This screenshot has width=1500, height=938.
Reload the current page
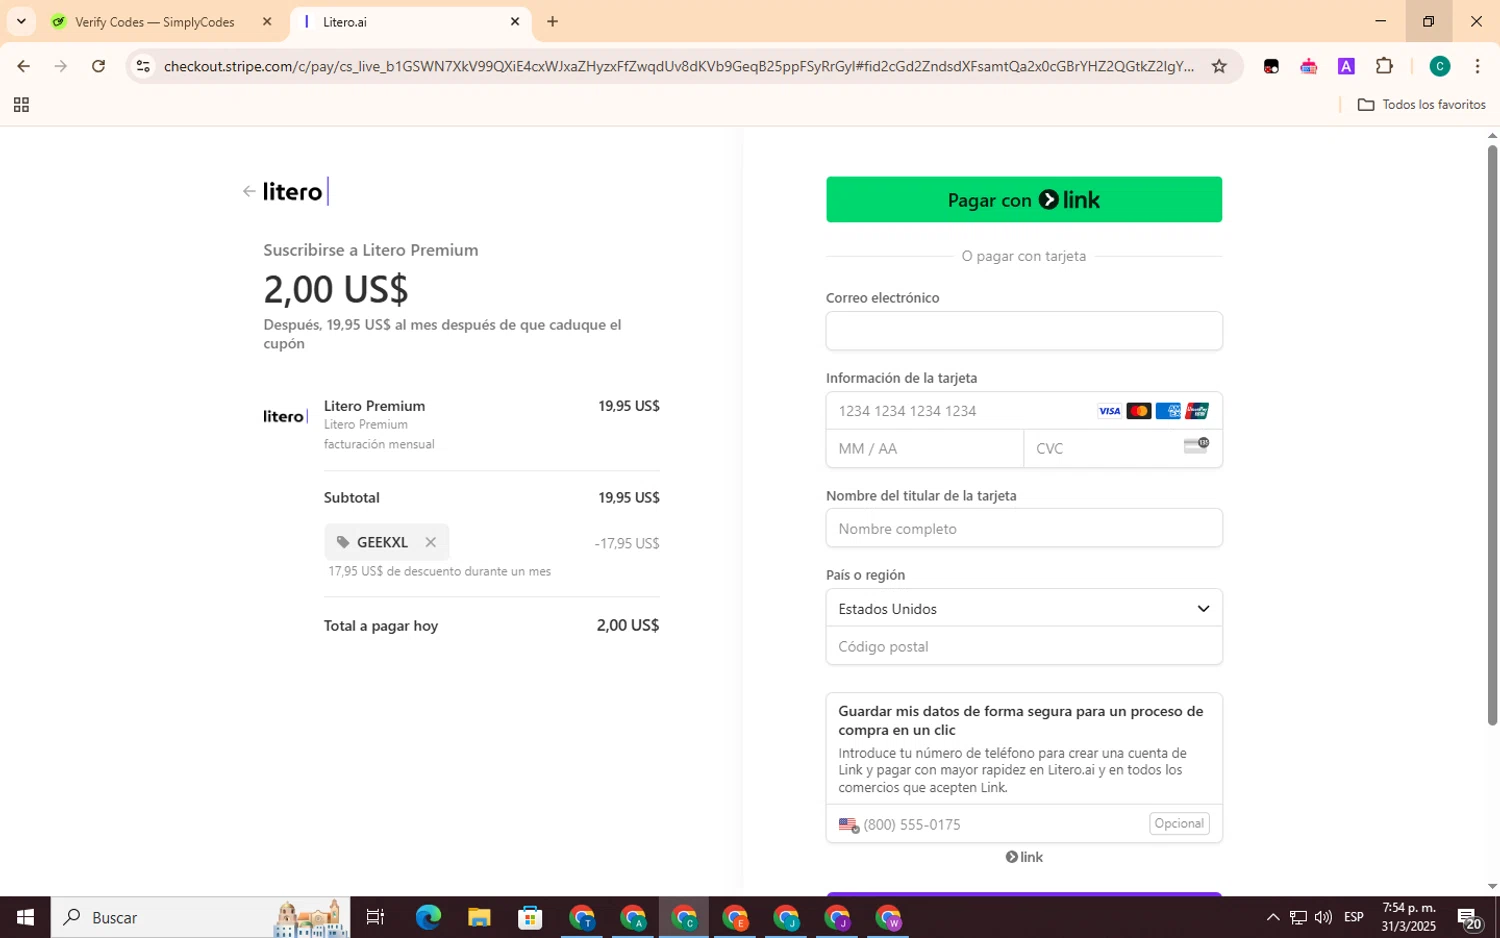(x=98, y=66)
